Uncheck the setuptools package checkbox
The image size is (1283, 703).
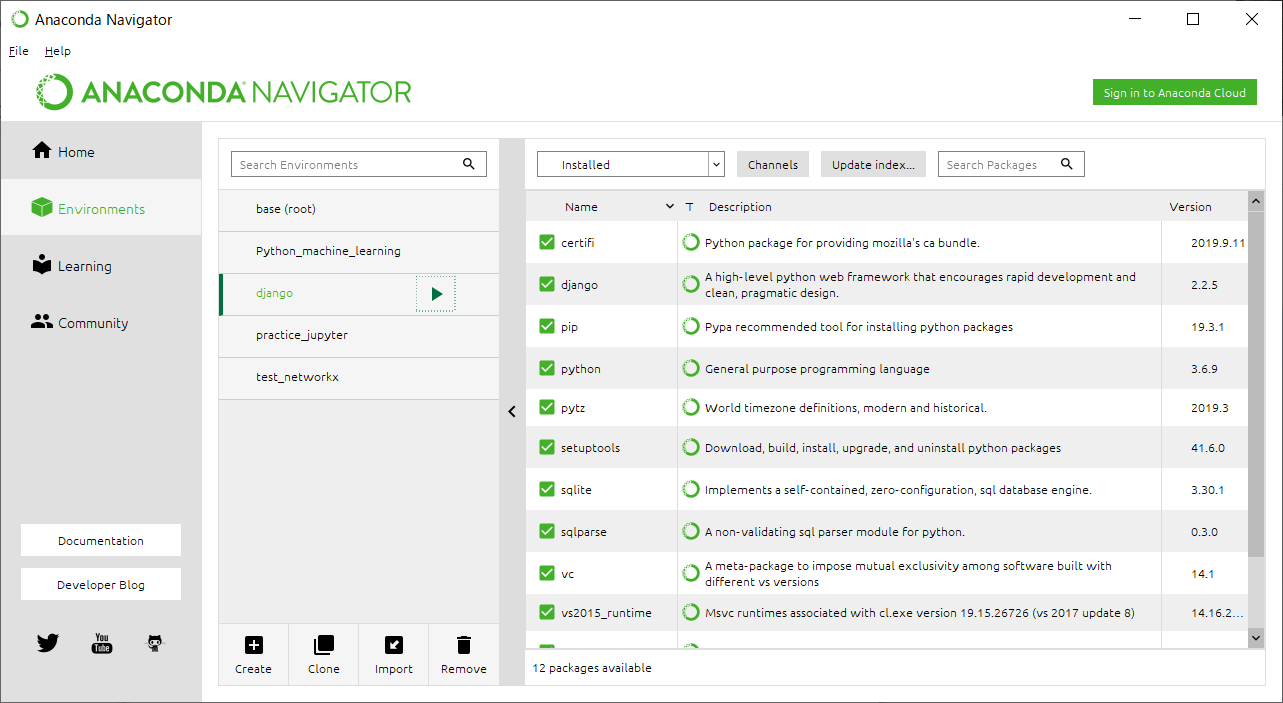[546, 447]
